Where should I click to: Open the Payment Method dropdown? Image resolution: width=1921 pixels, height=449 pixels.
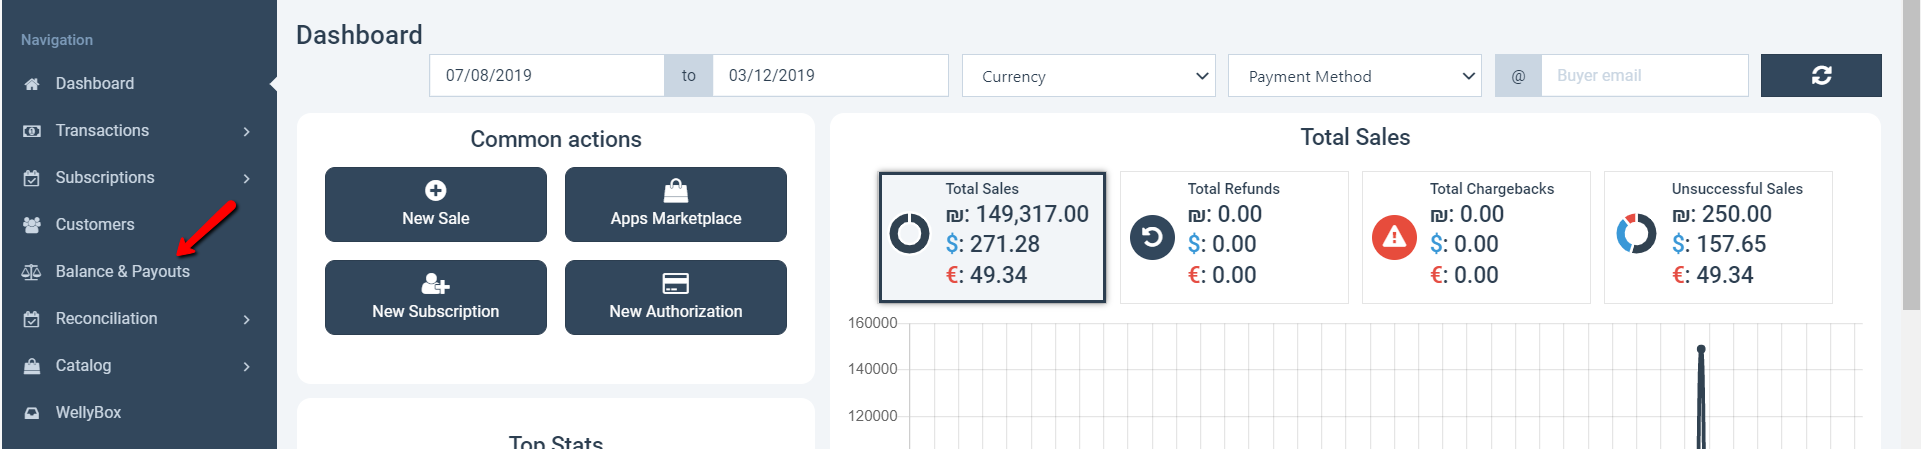tap(1355, 76)
